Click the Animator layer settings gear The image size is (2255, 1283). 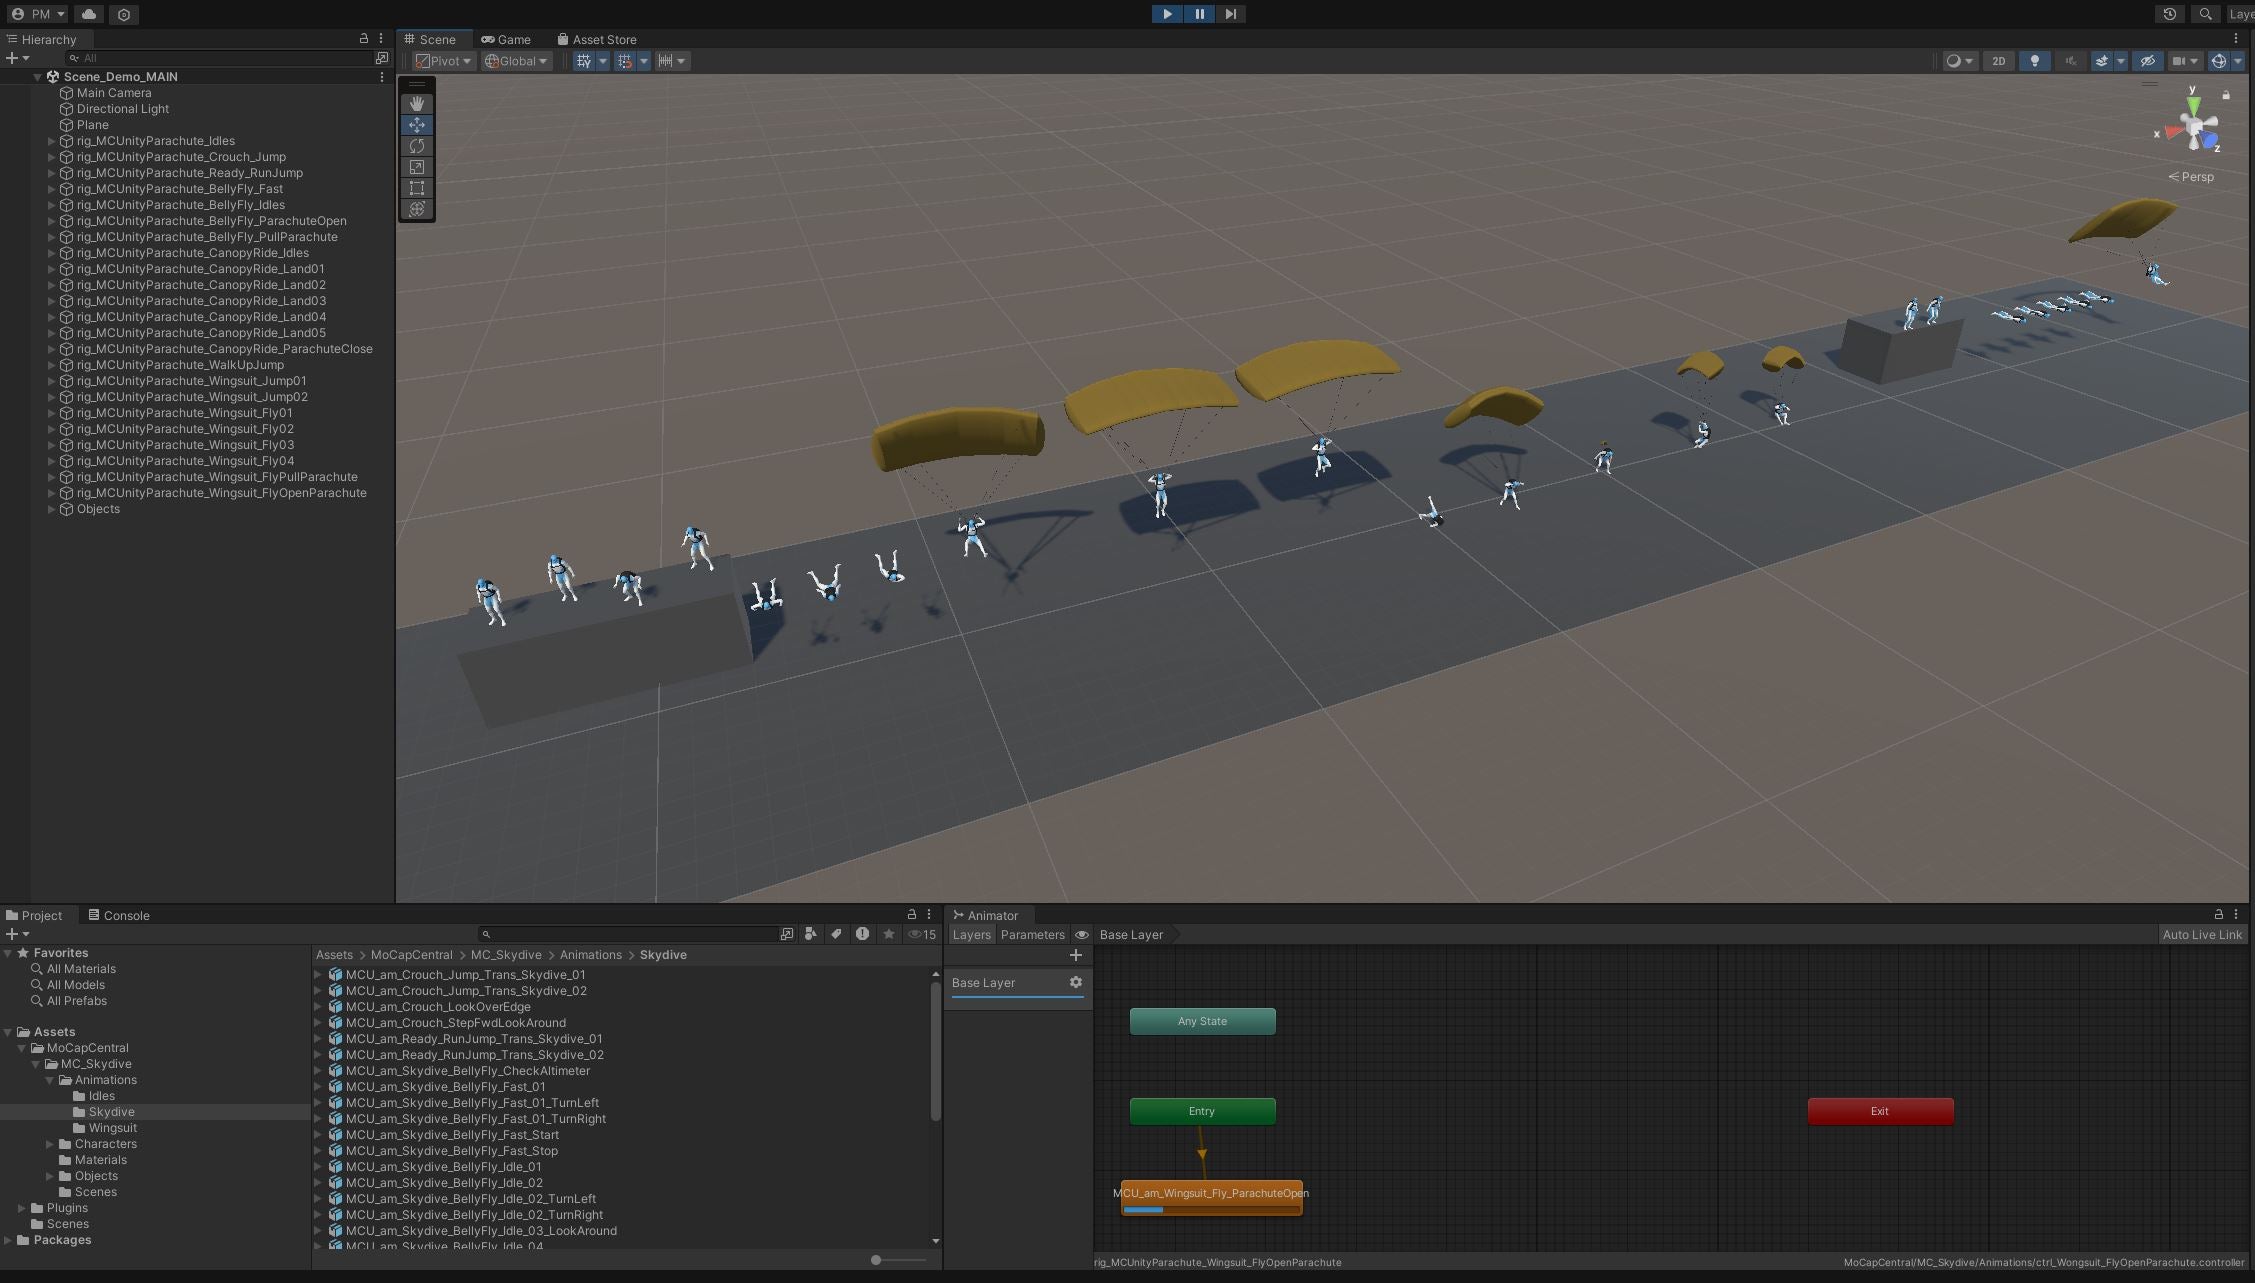(1076, 982)
